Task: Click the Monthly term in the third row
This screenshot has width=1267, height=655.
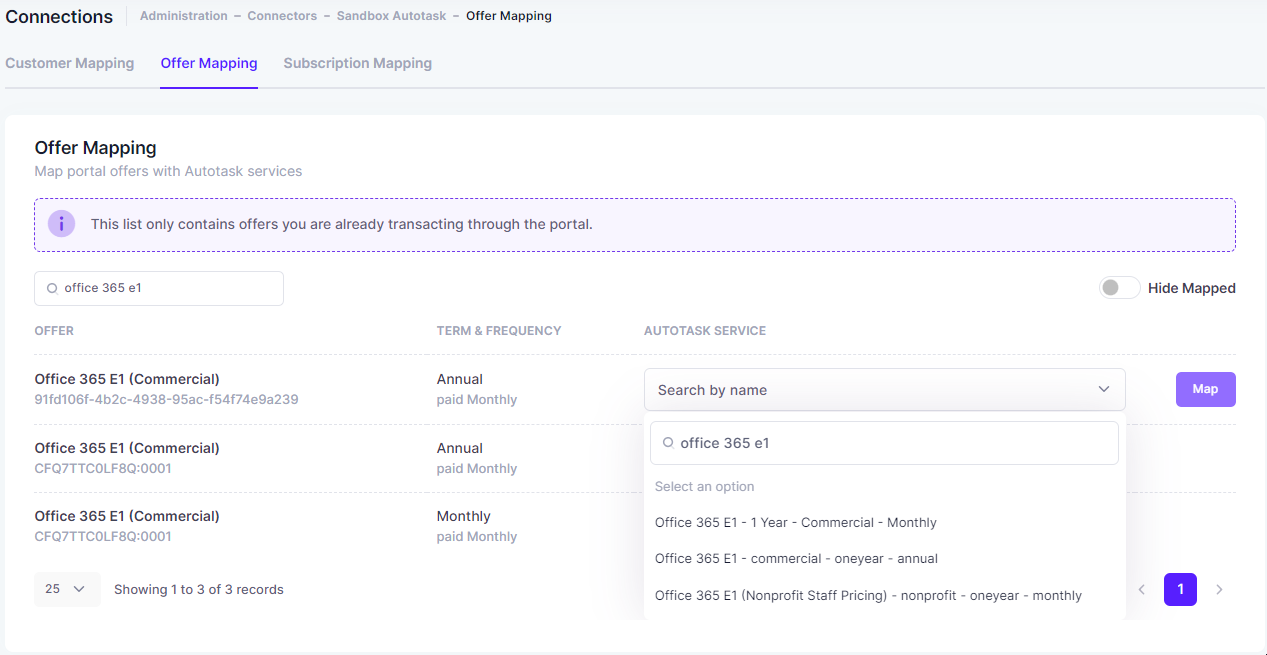Action: [463, 516]
